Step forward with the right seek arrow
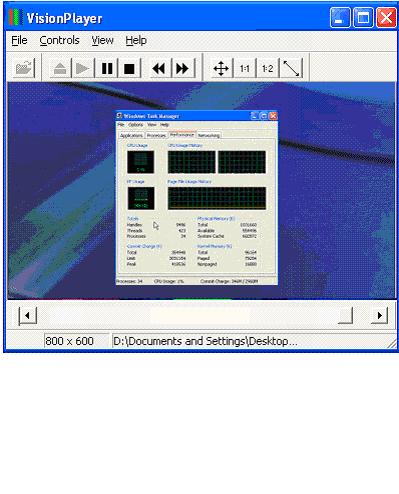The width and height of the screenshot is (399, 494). pos(379,315)
